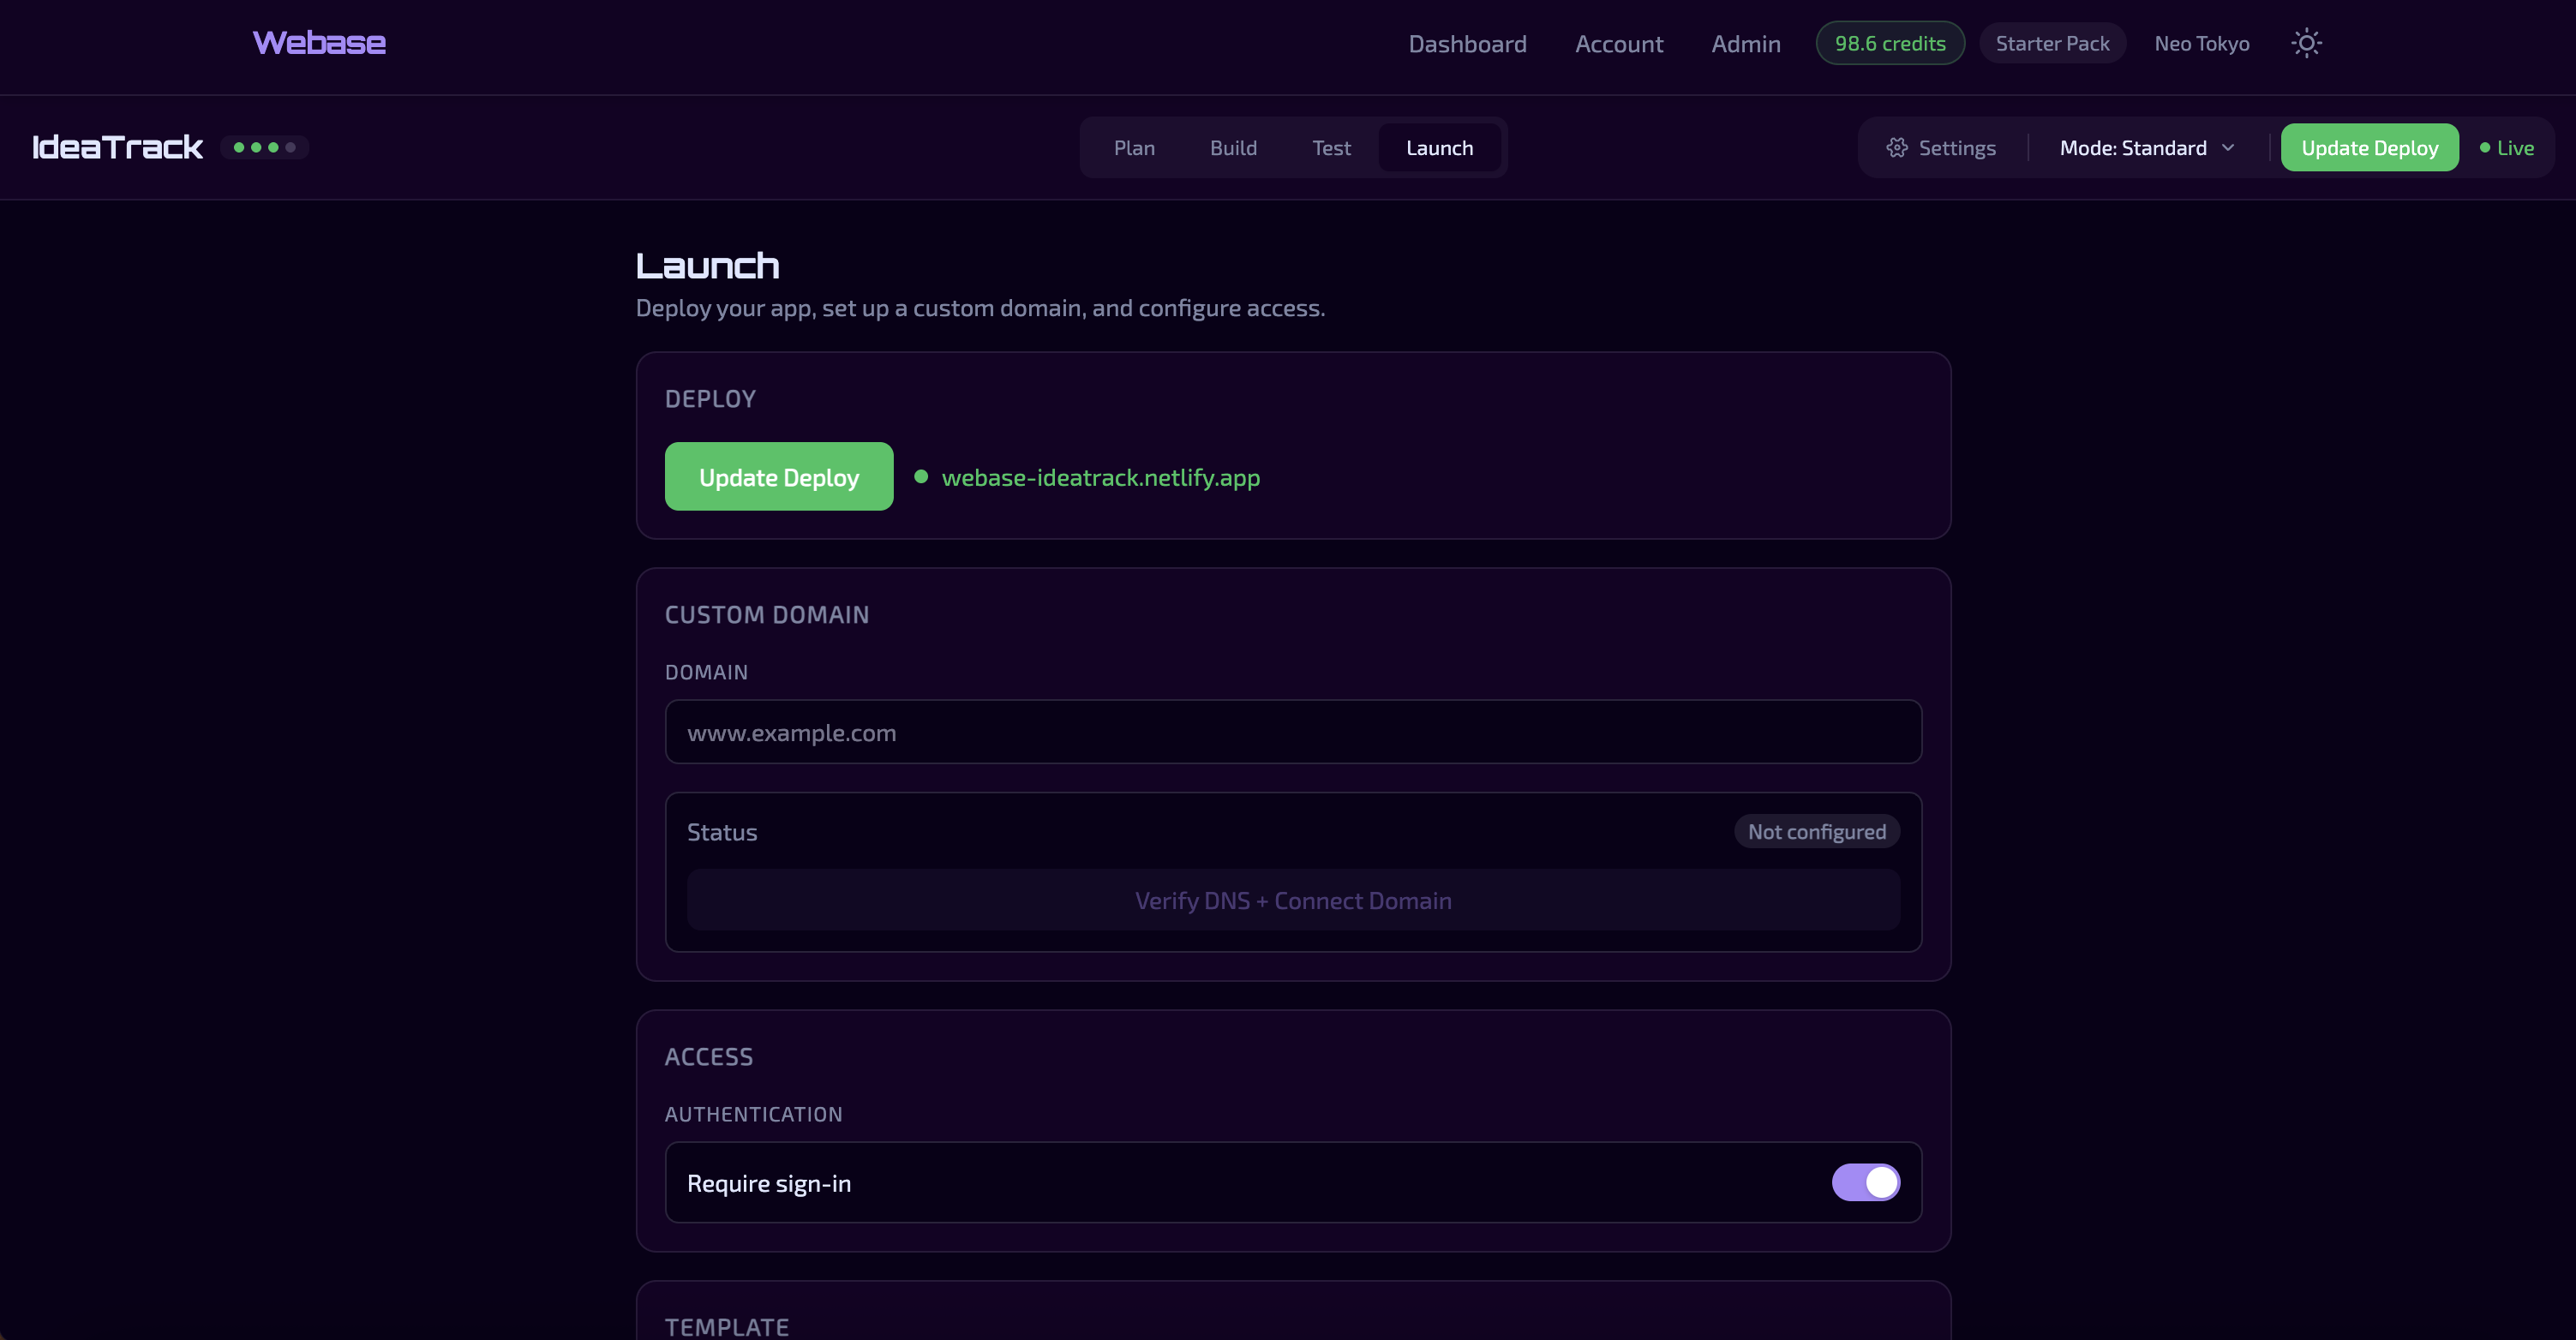Click the www.example.com domain field
The width and height of the screenshot is (2576, 1340).
point(1293,732)
